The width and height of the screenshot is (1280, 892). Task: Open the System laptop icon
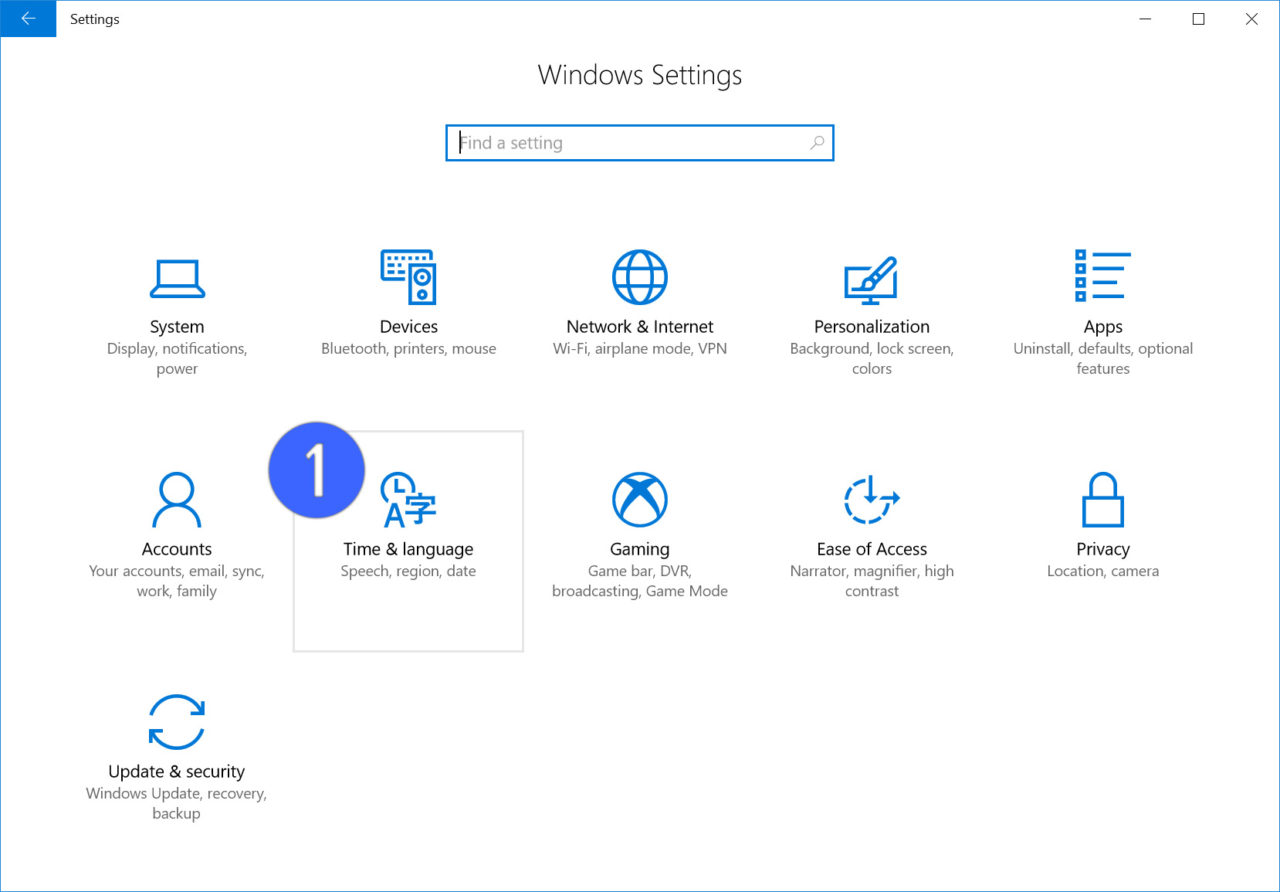[x=177, y=278]
